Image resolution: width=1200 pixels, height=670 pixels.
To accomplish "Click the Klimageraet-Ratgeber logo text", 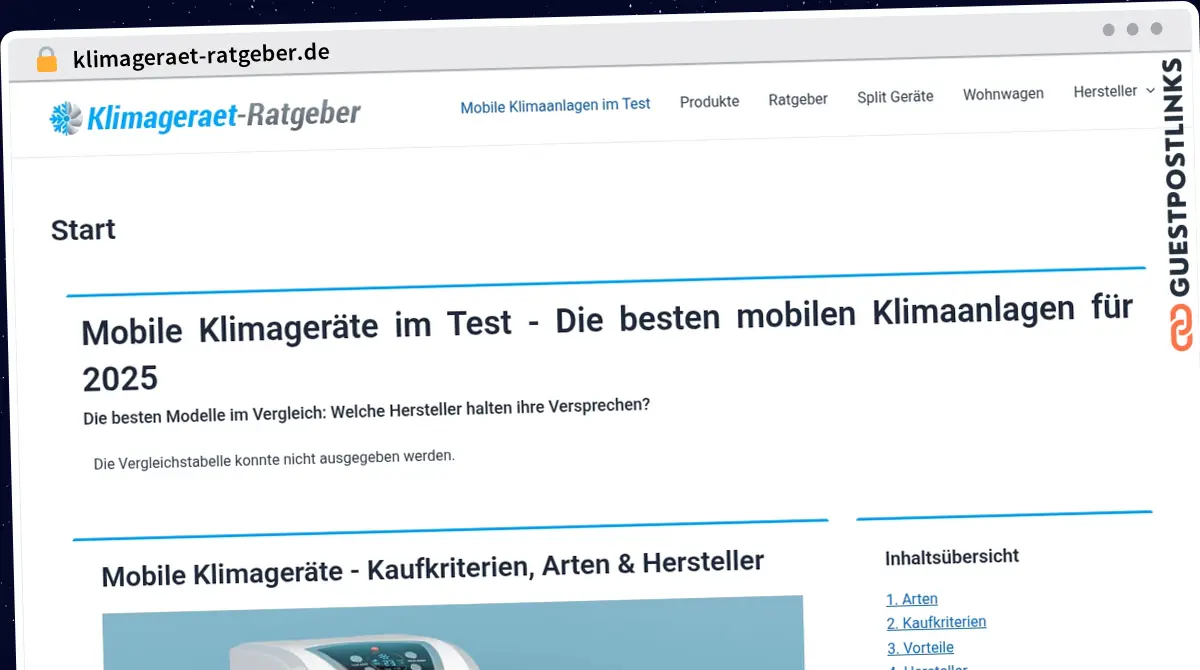I will click(223, 116).
